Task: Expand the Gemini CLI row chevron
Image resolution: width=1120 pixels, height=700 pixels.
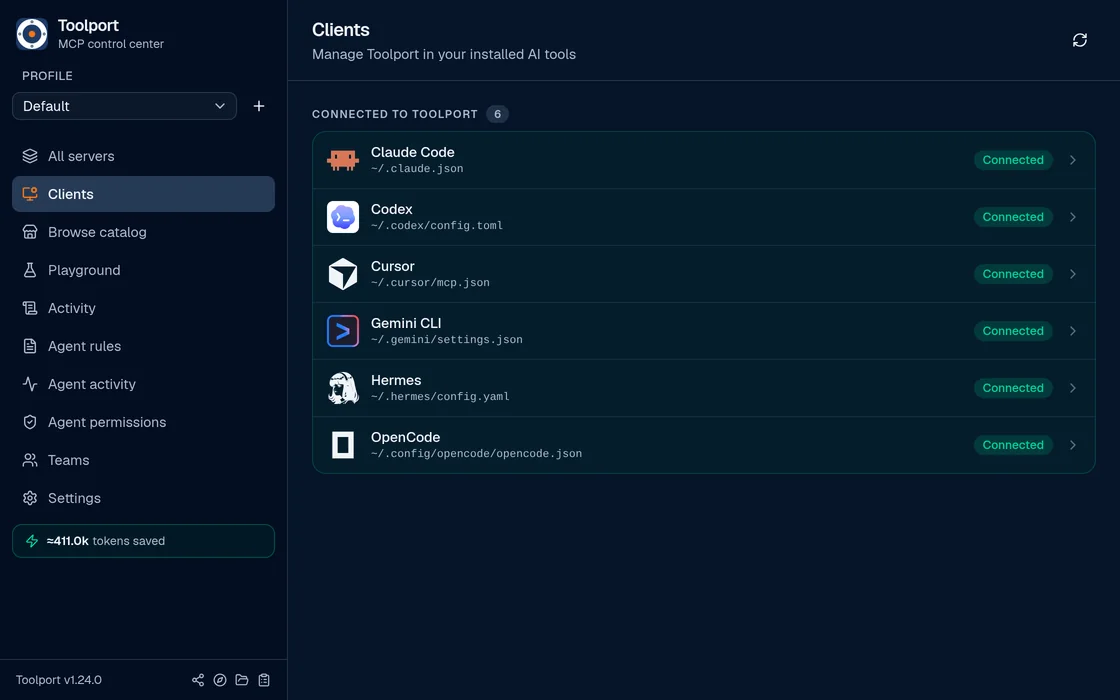Action: (1073, 331)
